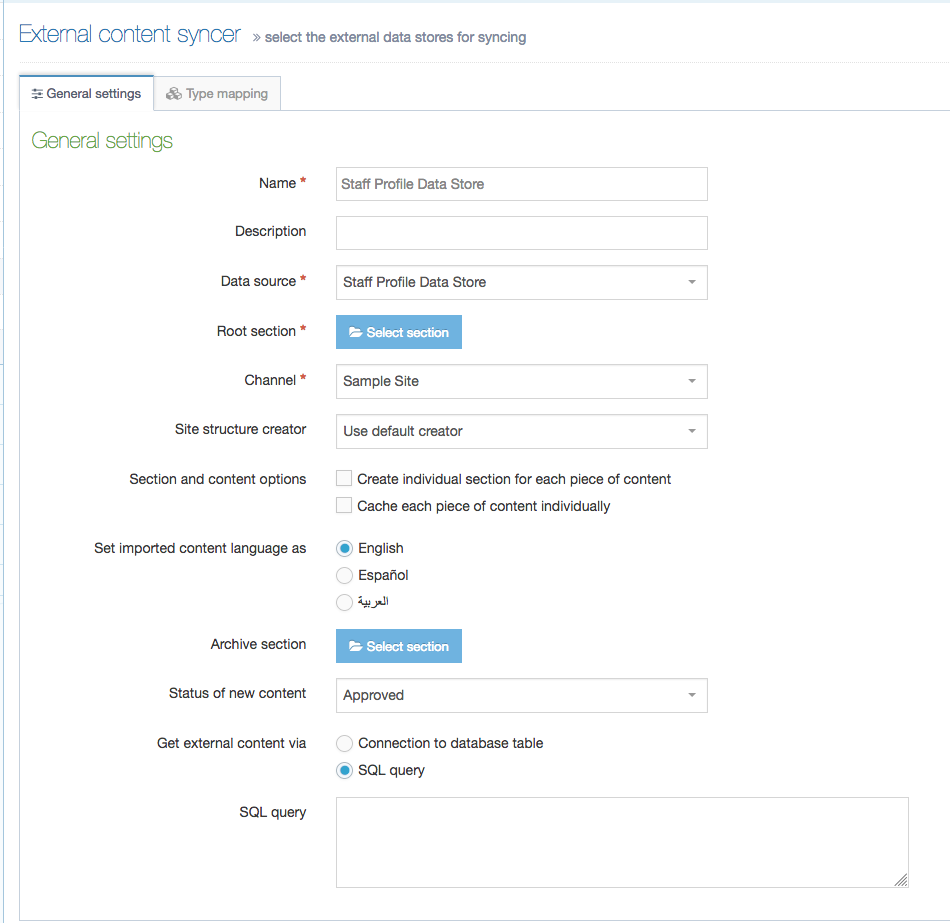Click the SQL query textarea resize handle
The width and height of the screenshot is (950, 923).
901,880
